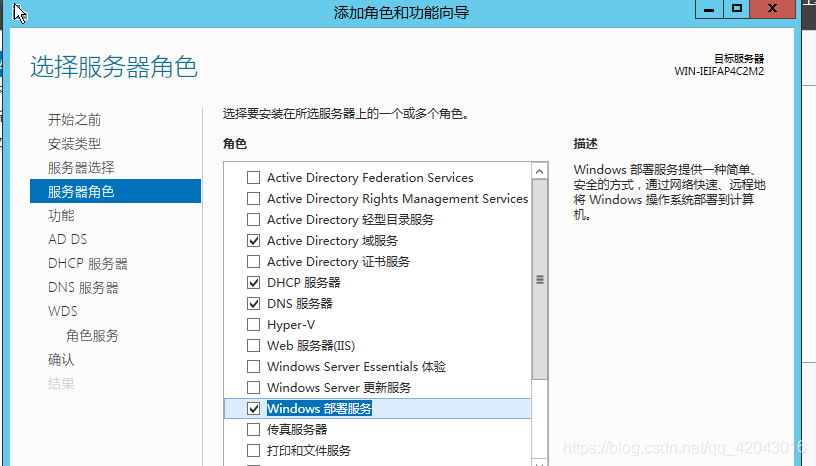The width and height of the screenshot is (816, 466).
Task: Check Active Directory Federation Services checkbox
Action: point(253,178)
